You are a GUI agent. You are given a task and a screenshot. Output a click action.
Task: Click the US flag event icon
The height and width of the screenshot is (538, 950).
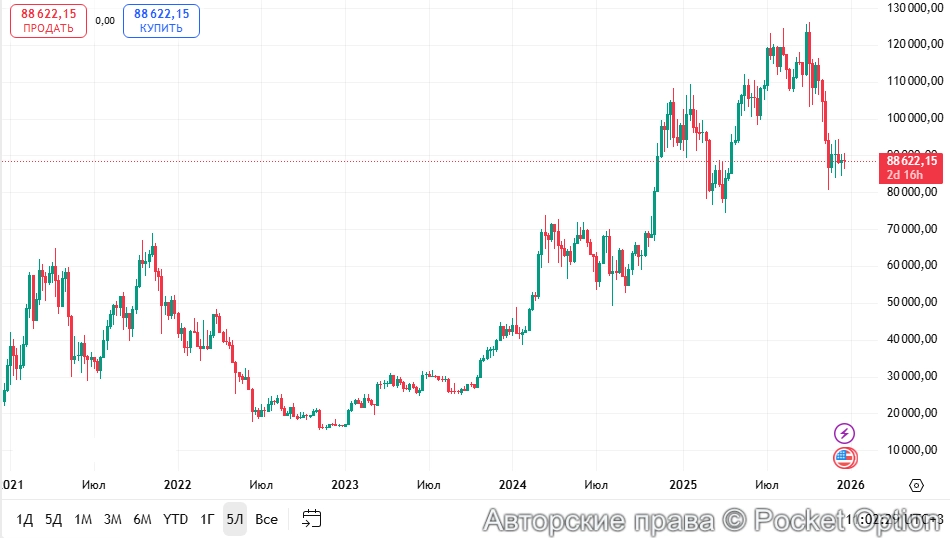click(845, 458)
